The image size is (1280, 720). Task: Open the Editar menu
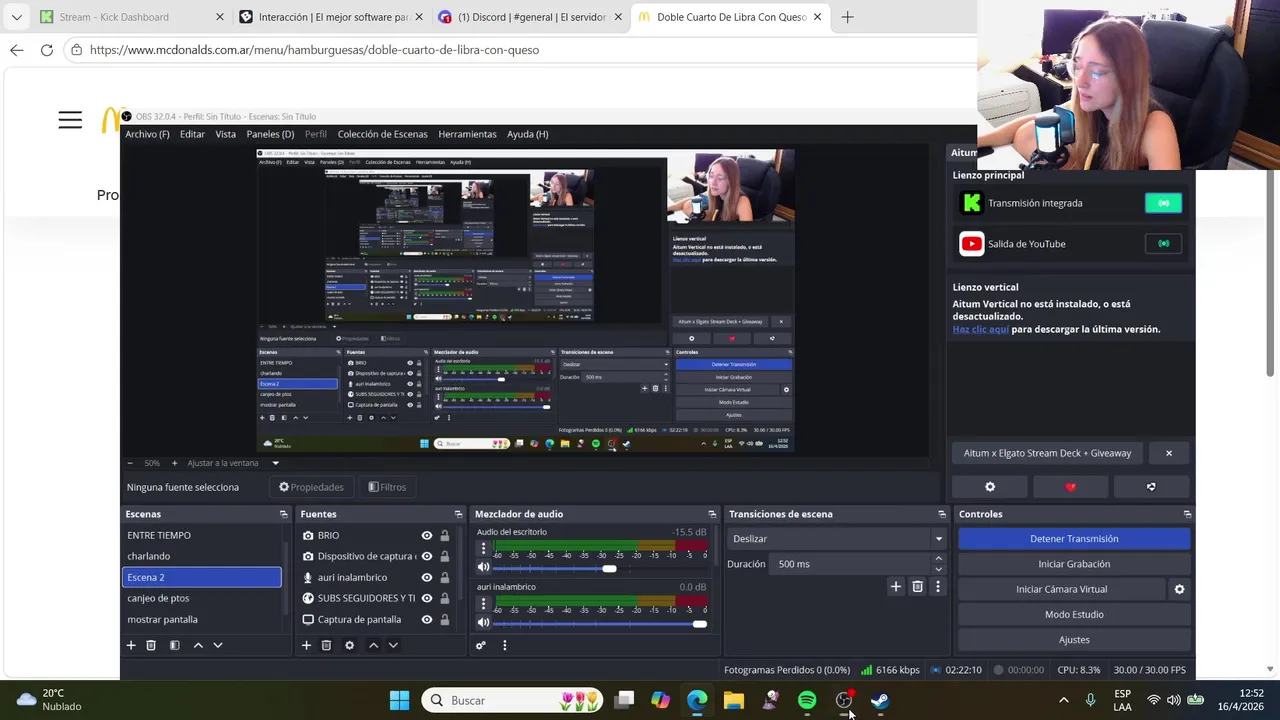(192, 134)
